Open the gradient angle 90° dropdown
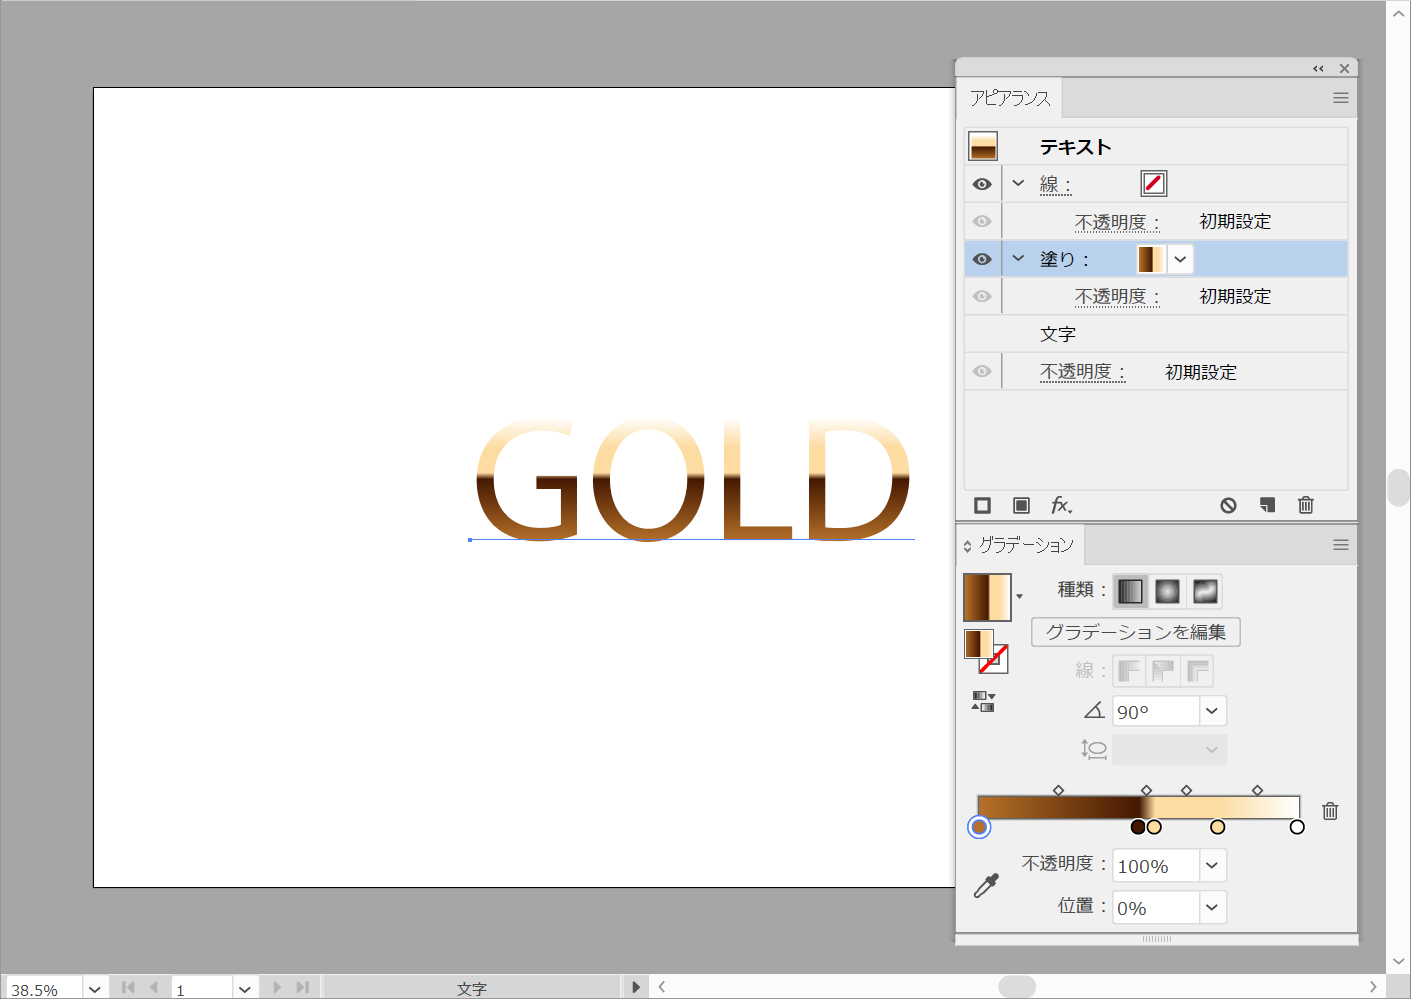This screenshot has width=1411, height=999. click(1212, 711)
